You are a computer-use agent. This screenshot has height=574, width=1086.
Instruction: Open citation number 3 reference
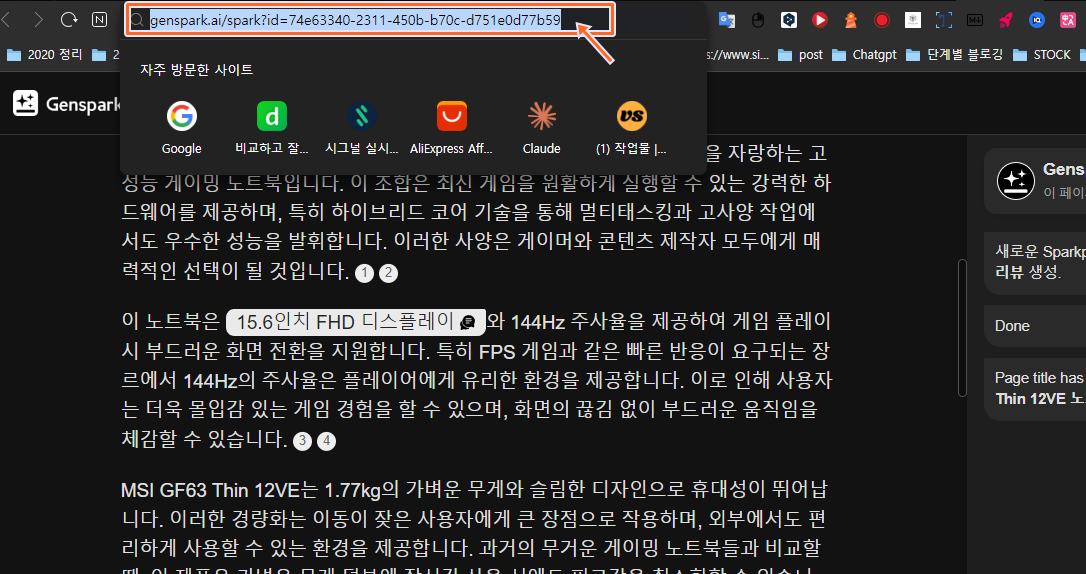[302, 441]
